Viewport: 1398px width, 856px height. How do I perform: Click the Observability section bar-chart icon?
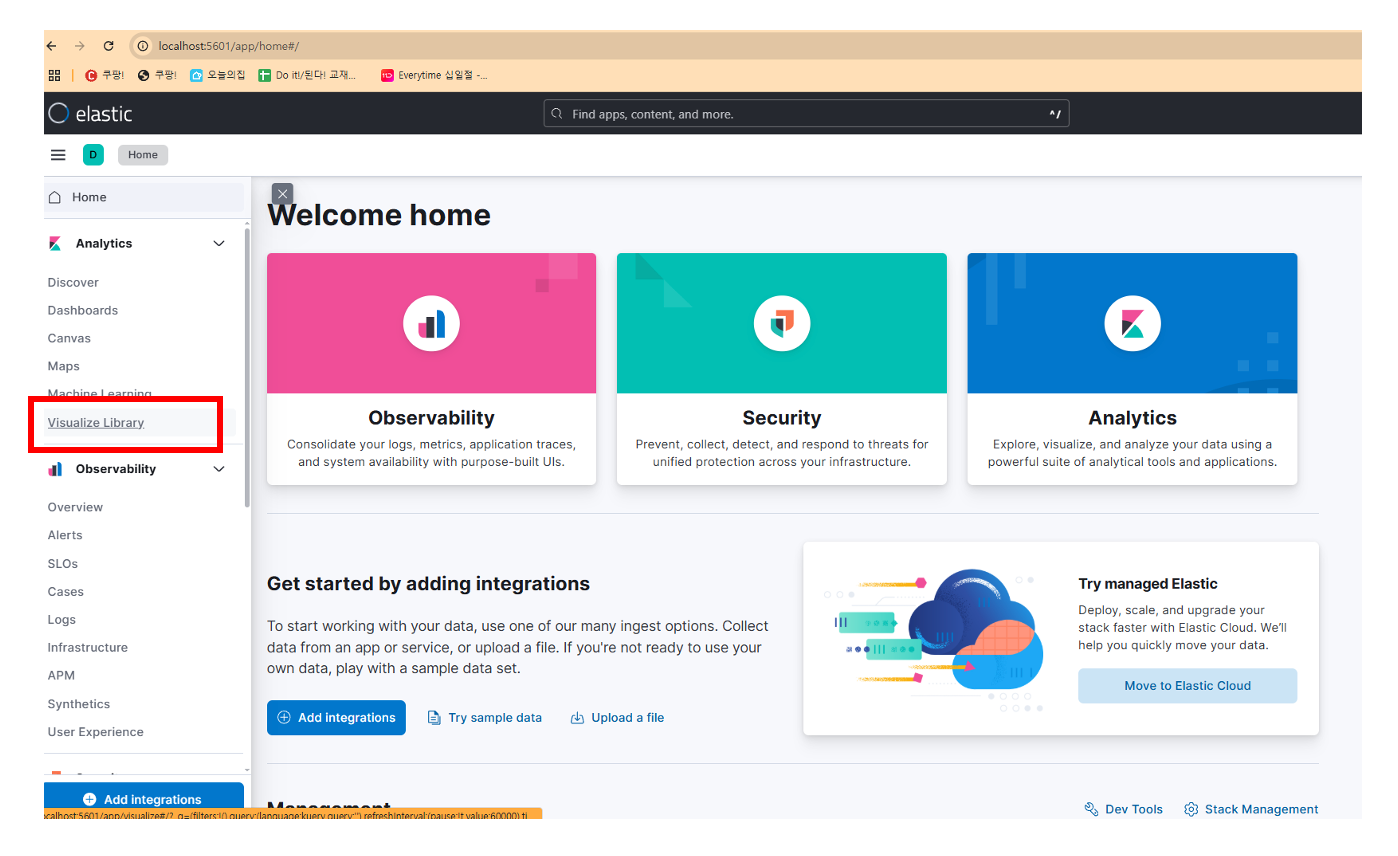coord(55,469)
